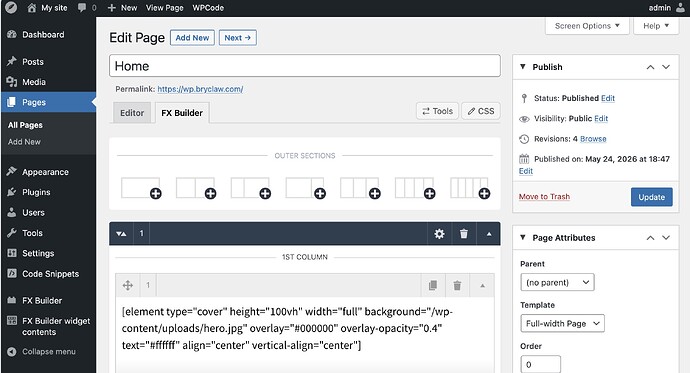Move Publish panel up

click(650, 67)
